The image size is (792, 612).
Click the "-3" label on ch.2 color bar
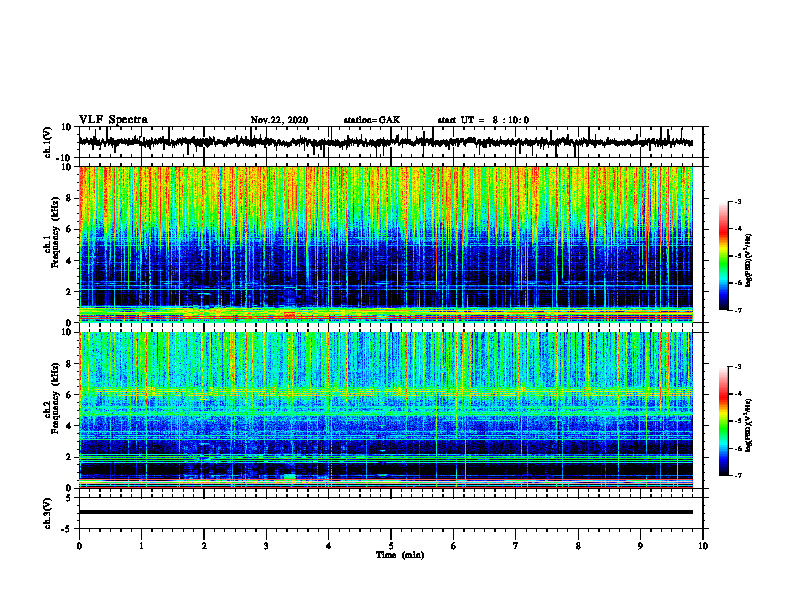click(x=737, y=367)
